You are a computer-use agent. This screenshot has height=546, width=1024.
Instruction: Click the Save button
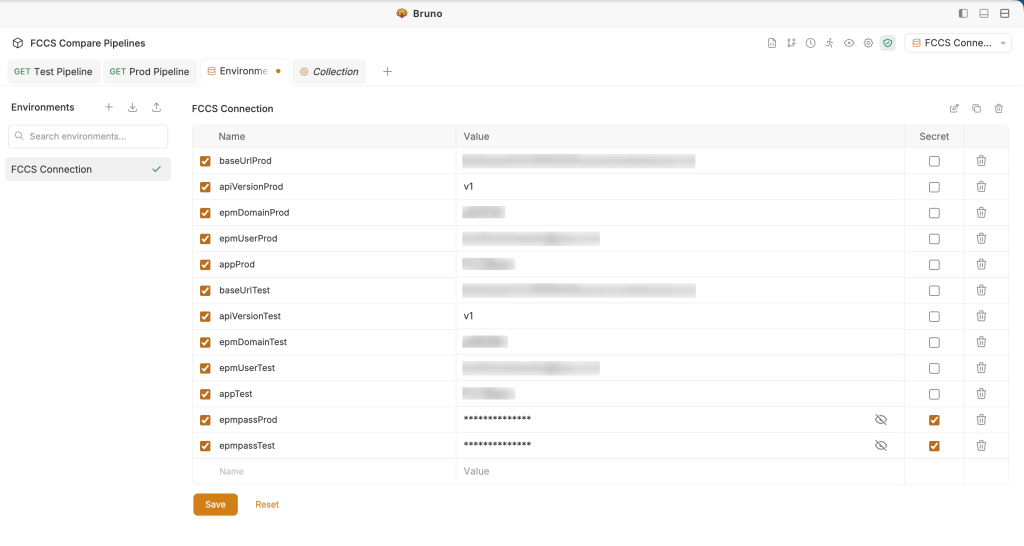[x=216, y=504]
